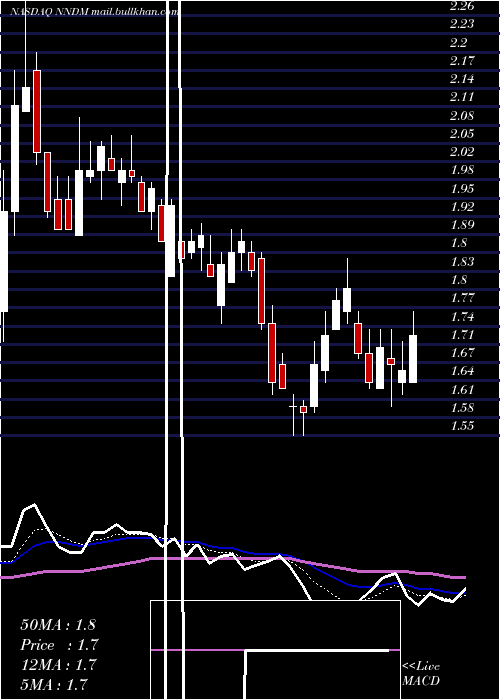This screenshot has width=500, height=700.
Task: Click the 1.83 price axis label
Action: coord(462,261)
